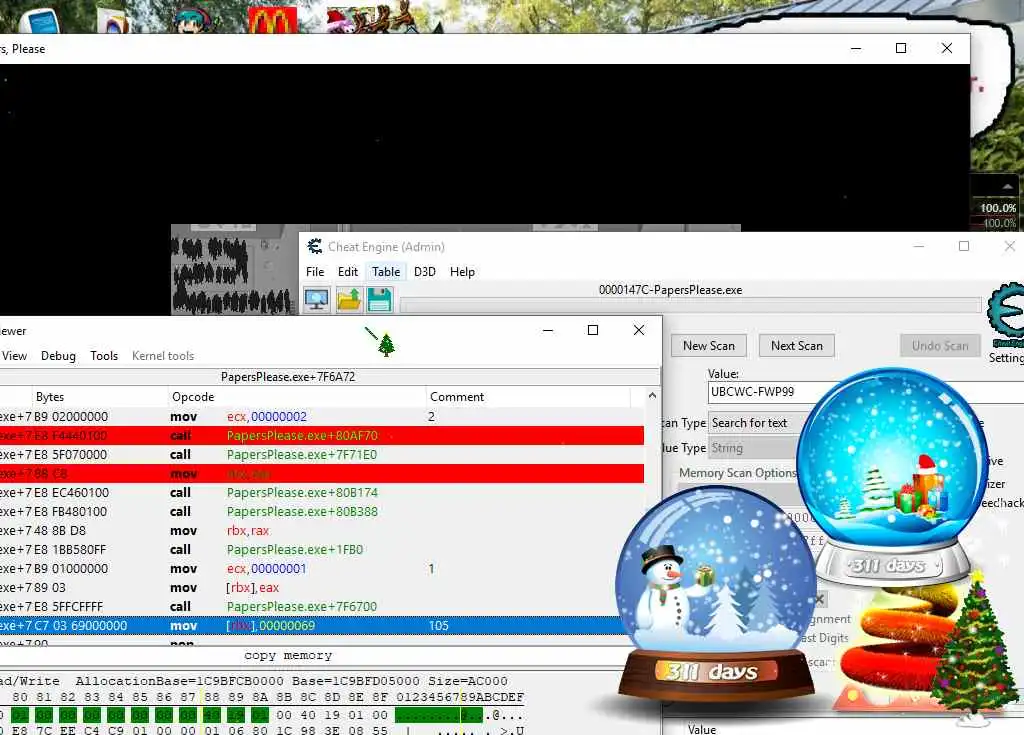Open the Edit menu in Cheat Engine
Screen dimensions: 1024x735
point(347,272)
